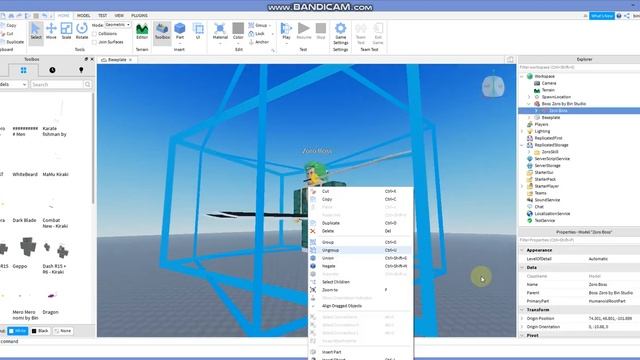Choose Select Children in context menu

click(361, 282)
